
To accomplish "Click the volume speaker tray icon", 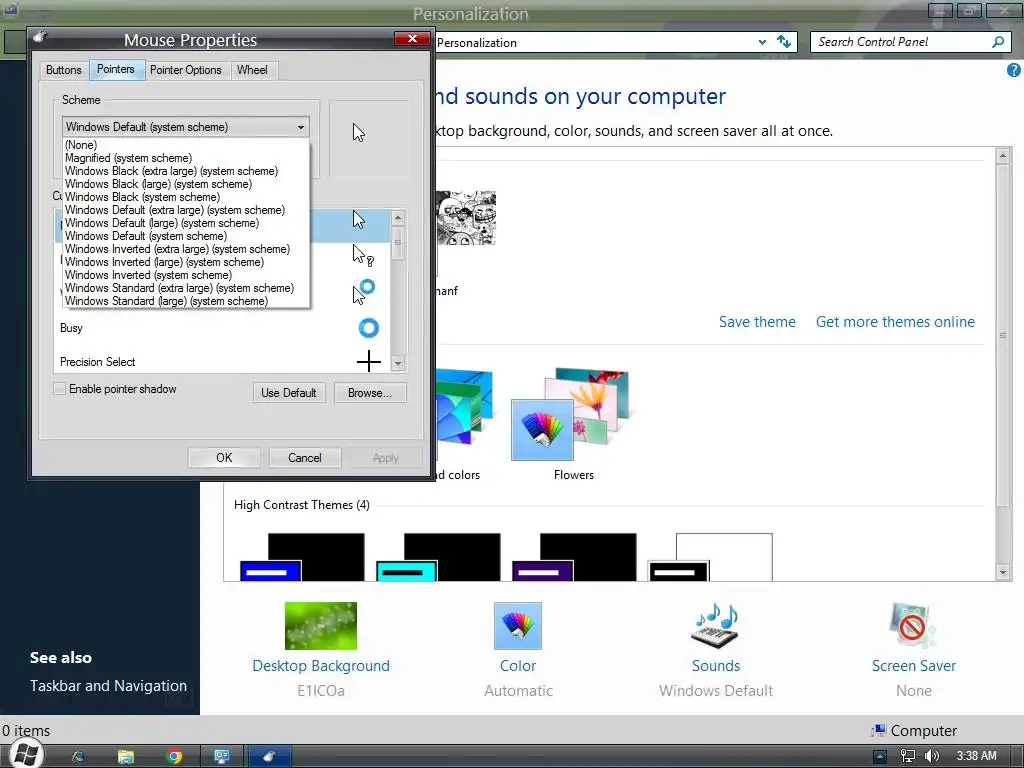I will 932,756.
